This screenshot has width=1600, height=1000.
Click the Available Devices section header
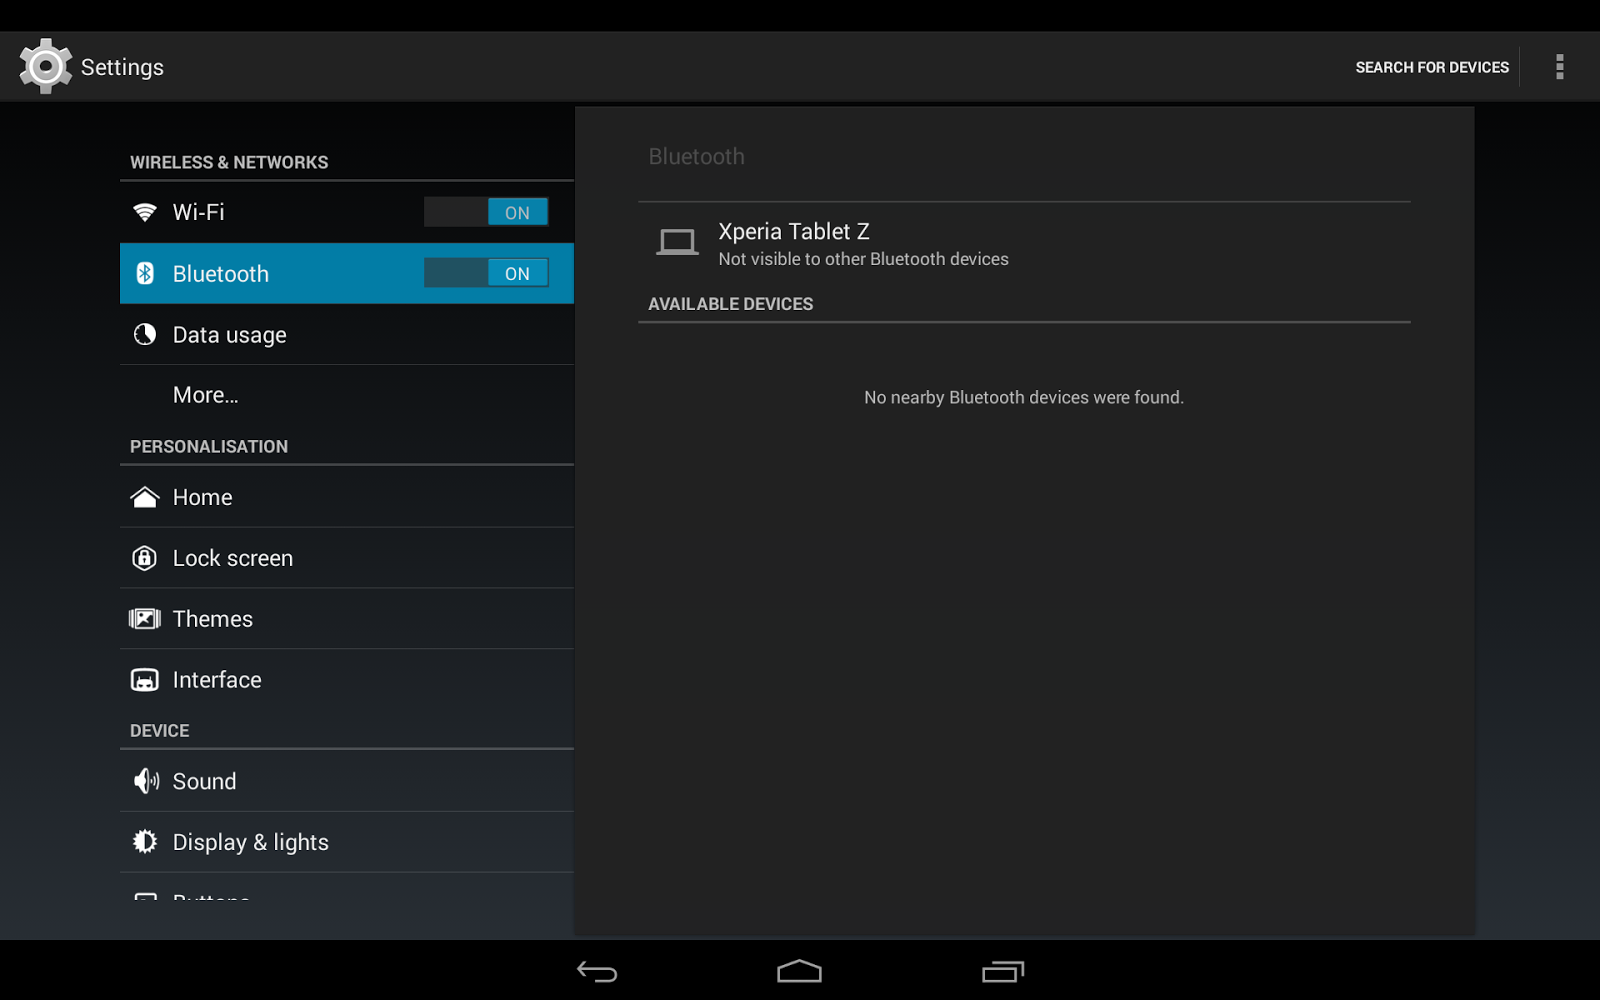coord(730,304)
